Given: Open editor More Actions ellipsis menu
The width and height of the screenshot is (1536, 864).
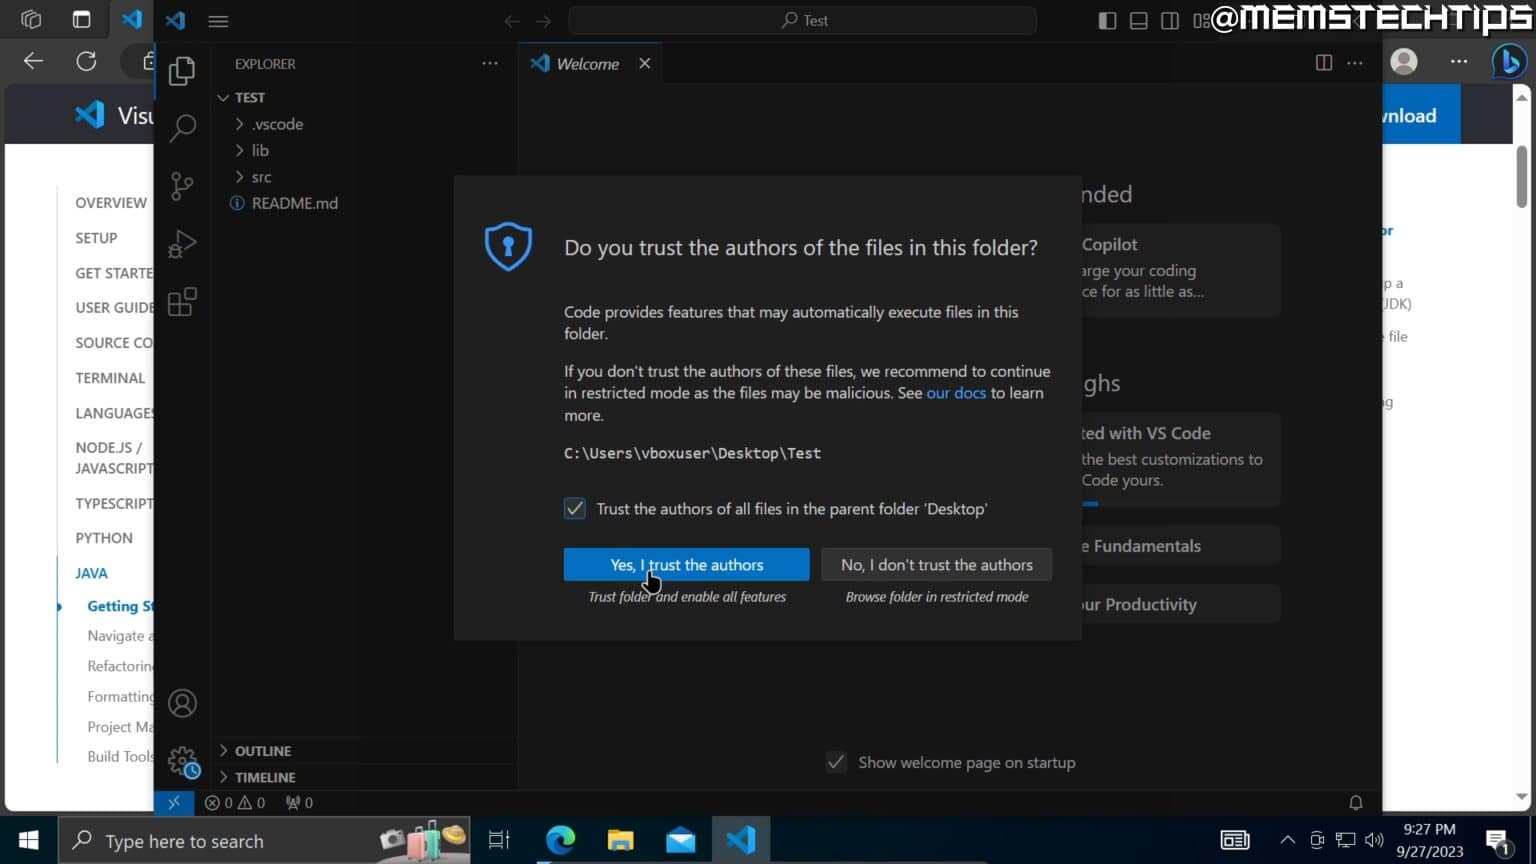Looking at the screenshot, I should 1355,63.
